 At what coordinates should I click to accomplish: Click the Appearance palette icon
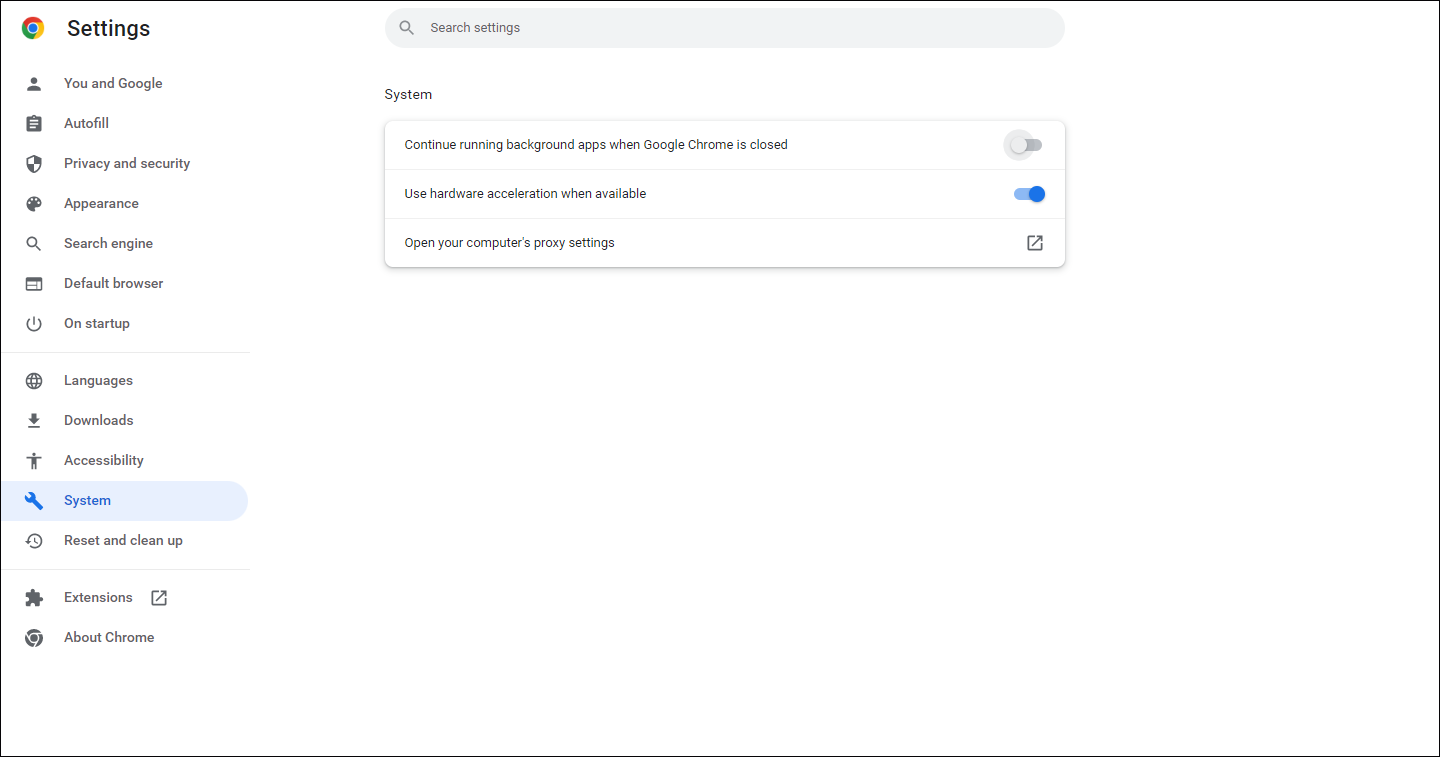pos(34,204)
